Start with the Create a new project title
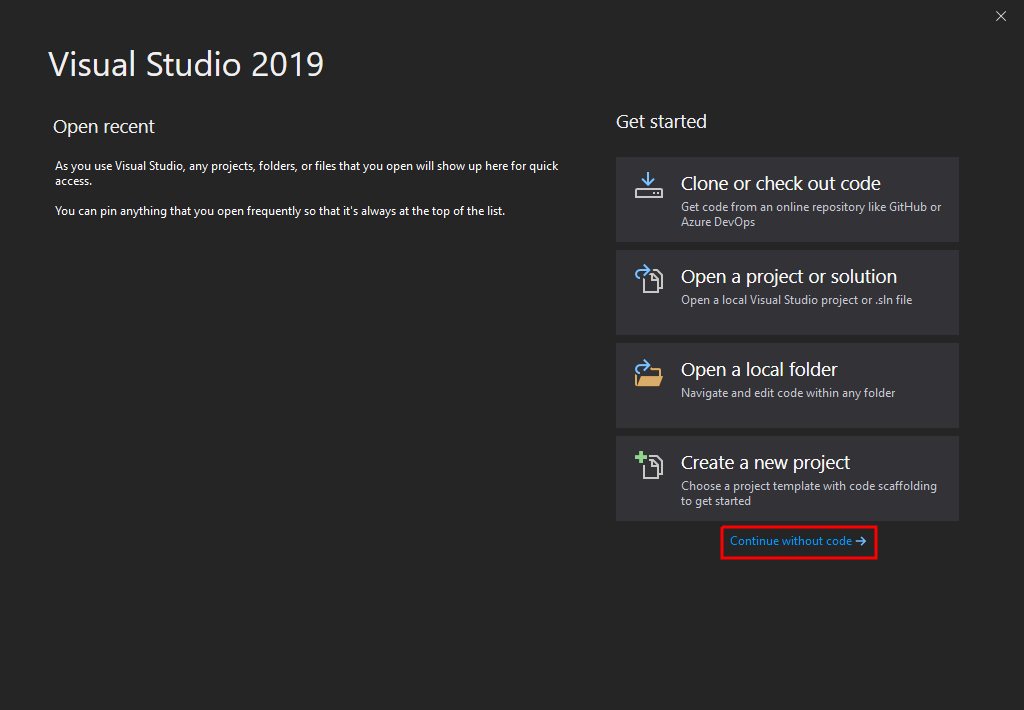 pos(765,463)
